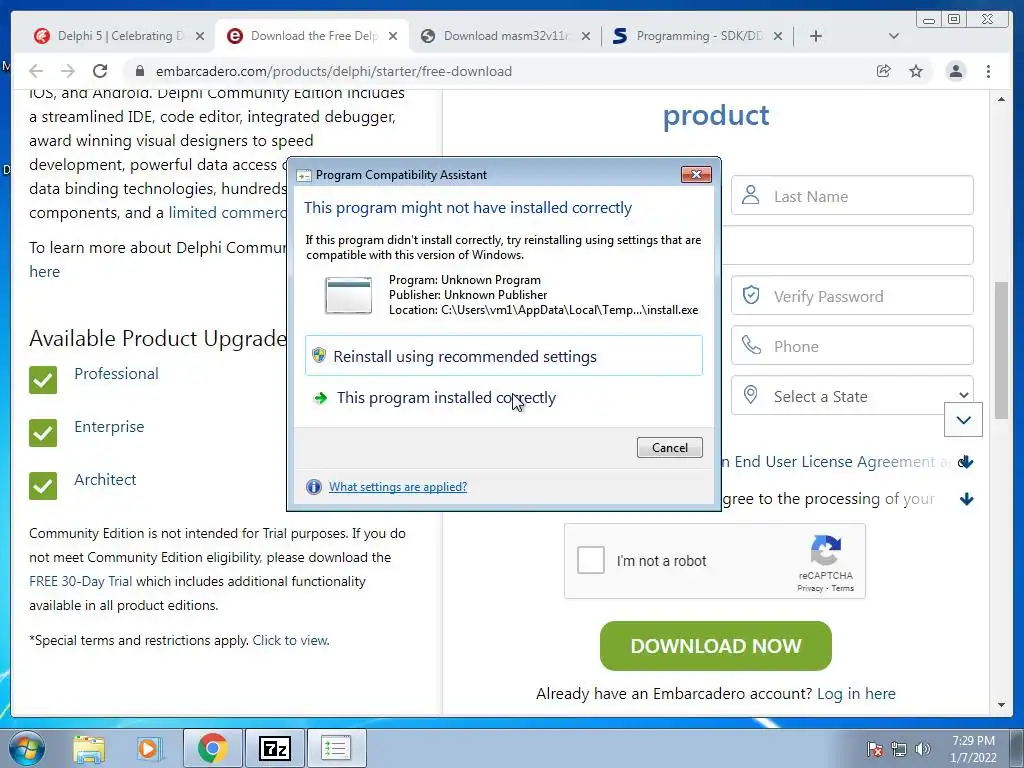Click the Click to view terms link

tap(291, 640)
